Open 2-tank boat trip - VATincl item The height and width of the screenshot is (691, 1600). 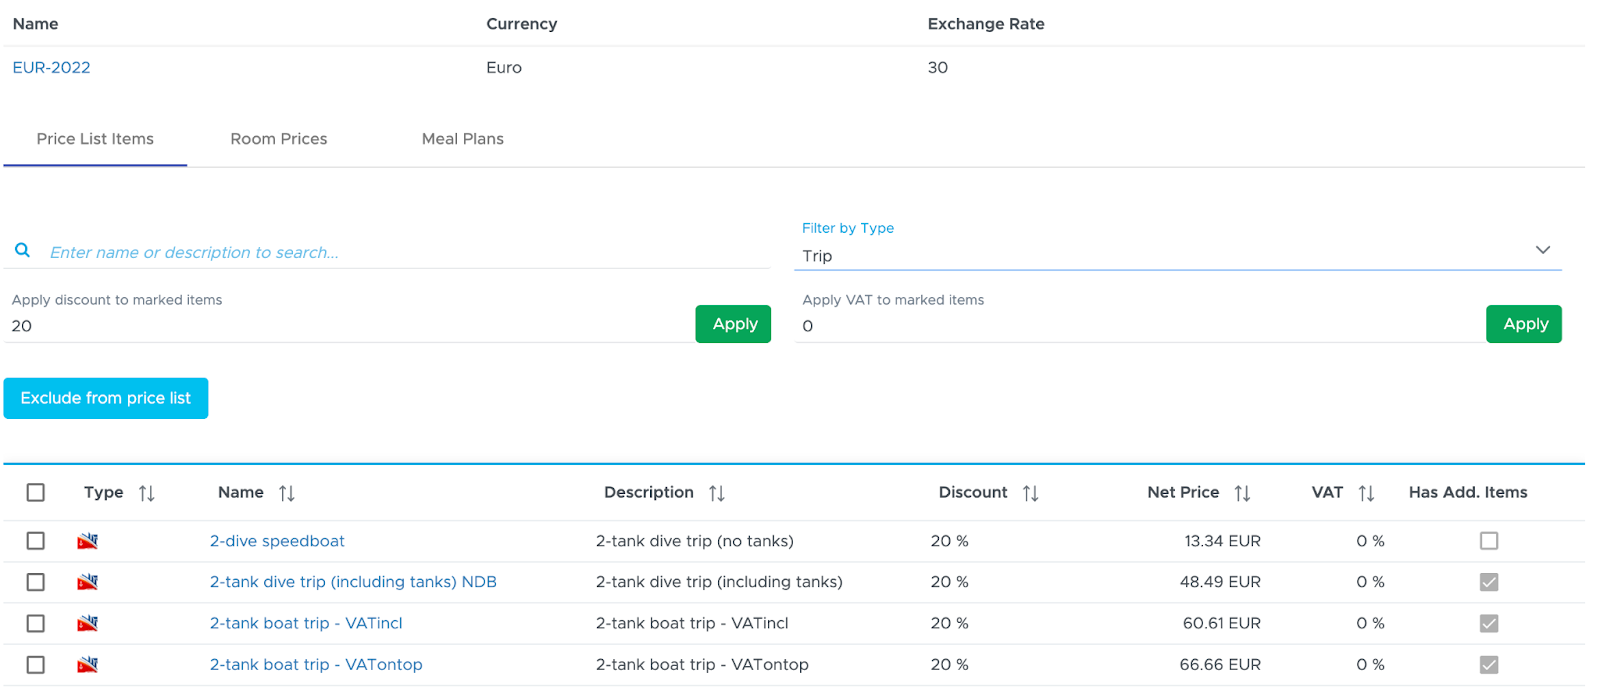click(x=306, y=623)
